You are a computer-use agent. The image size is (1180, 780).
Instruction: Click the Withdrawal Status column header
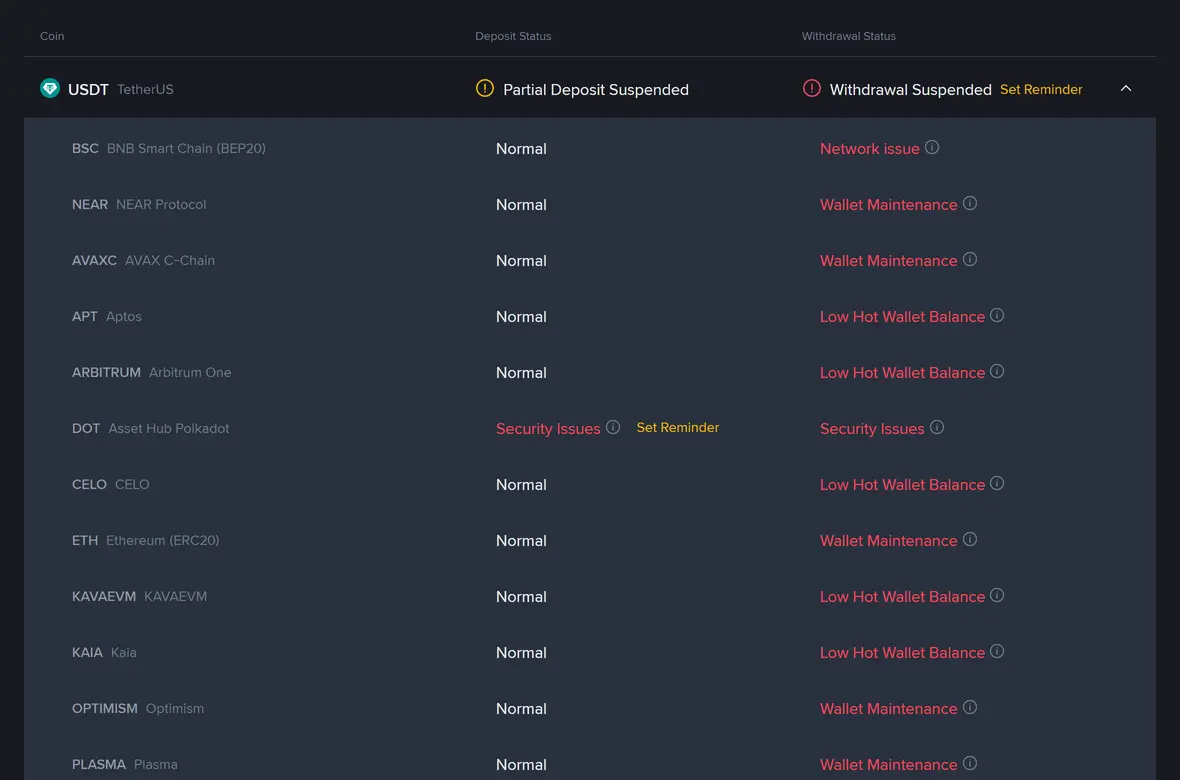pos(848,36)
